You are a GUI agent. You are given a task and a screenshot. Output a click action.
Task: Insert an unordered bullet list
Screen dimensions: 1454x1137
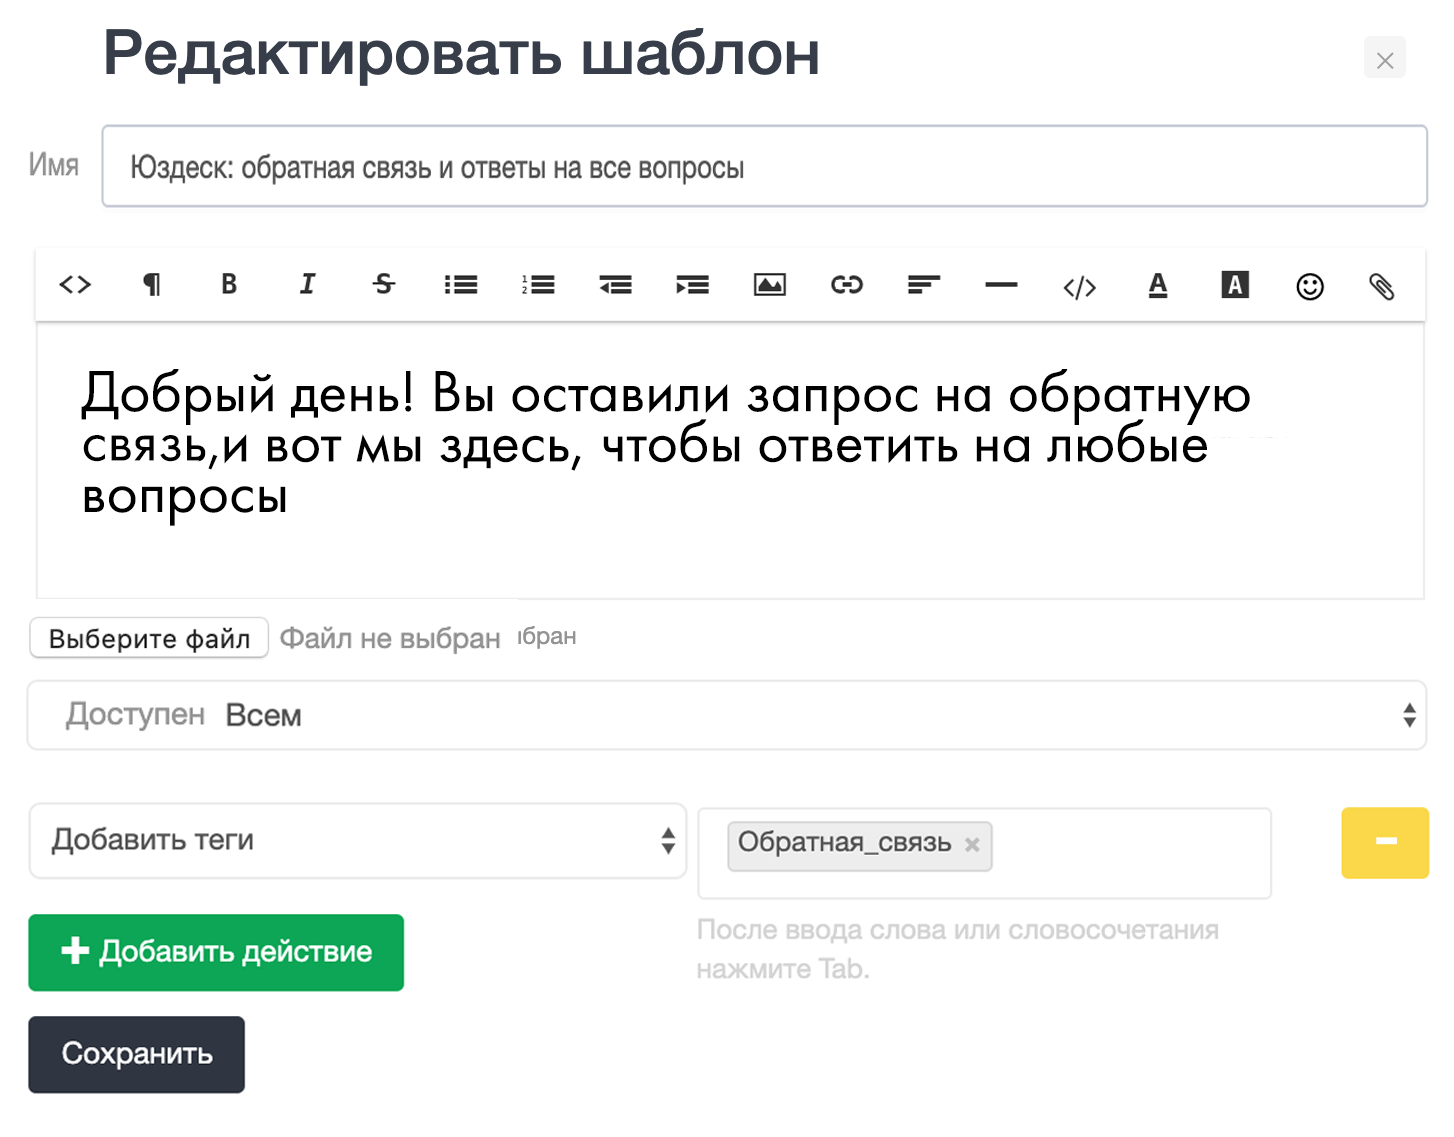461,285
